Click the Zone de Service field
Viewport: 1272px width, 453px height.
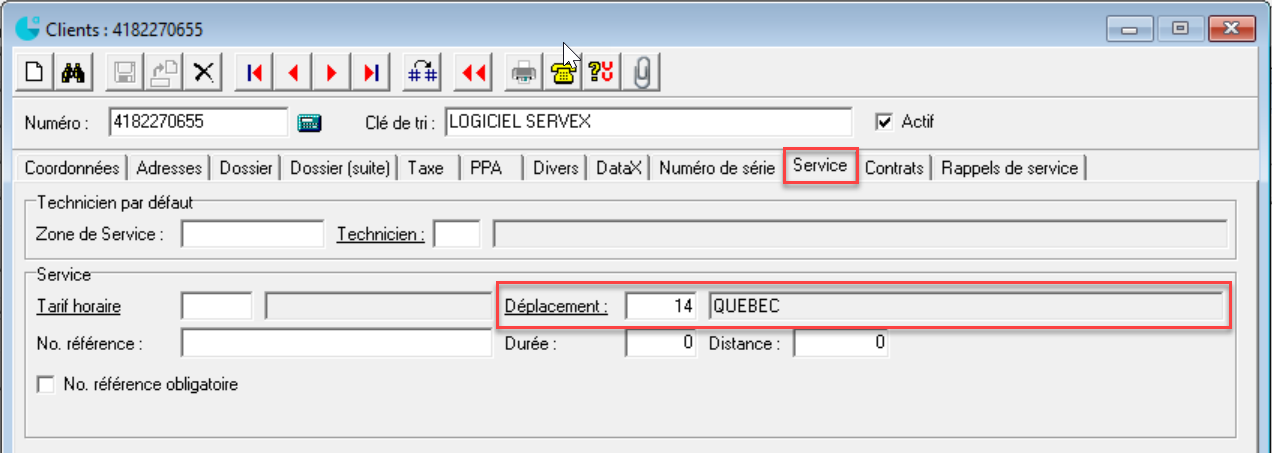252,234
